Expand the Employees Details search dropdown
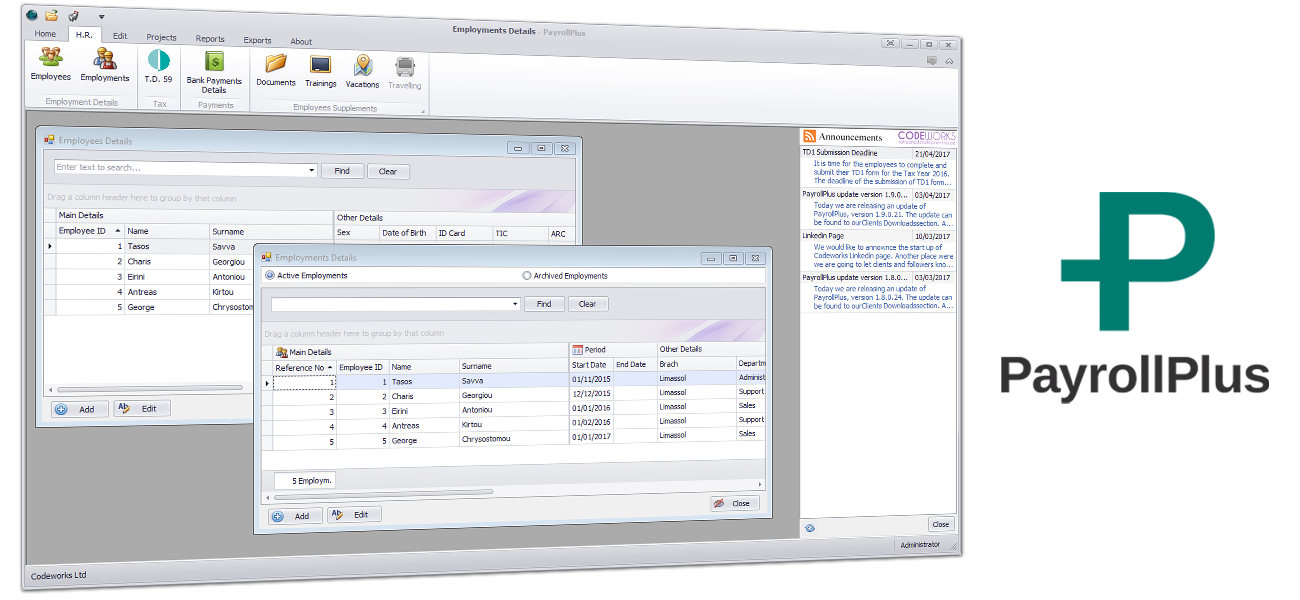This screenshot has width=1300, height=600. [312, 171]
